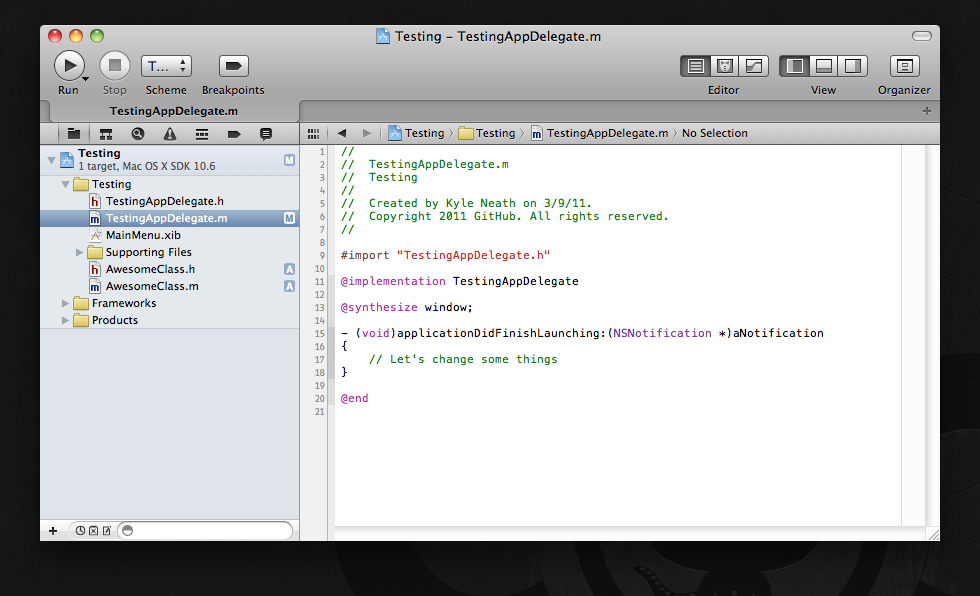The width and height of the screenshot is (980, 596).
Task: Open the Organizer window
Action: click(x=904, y=66)
